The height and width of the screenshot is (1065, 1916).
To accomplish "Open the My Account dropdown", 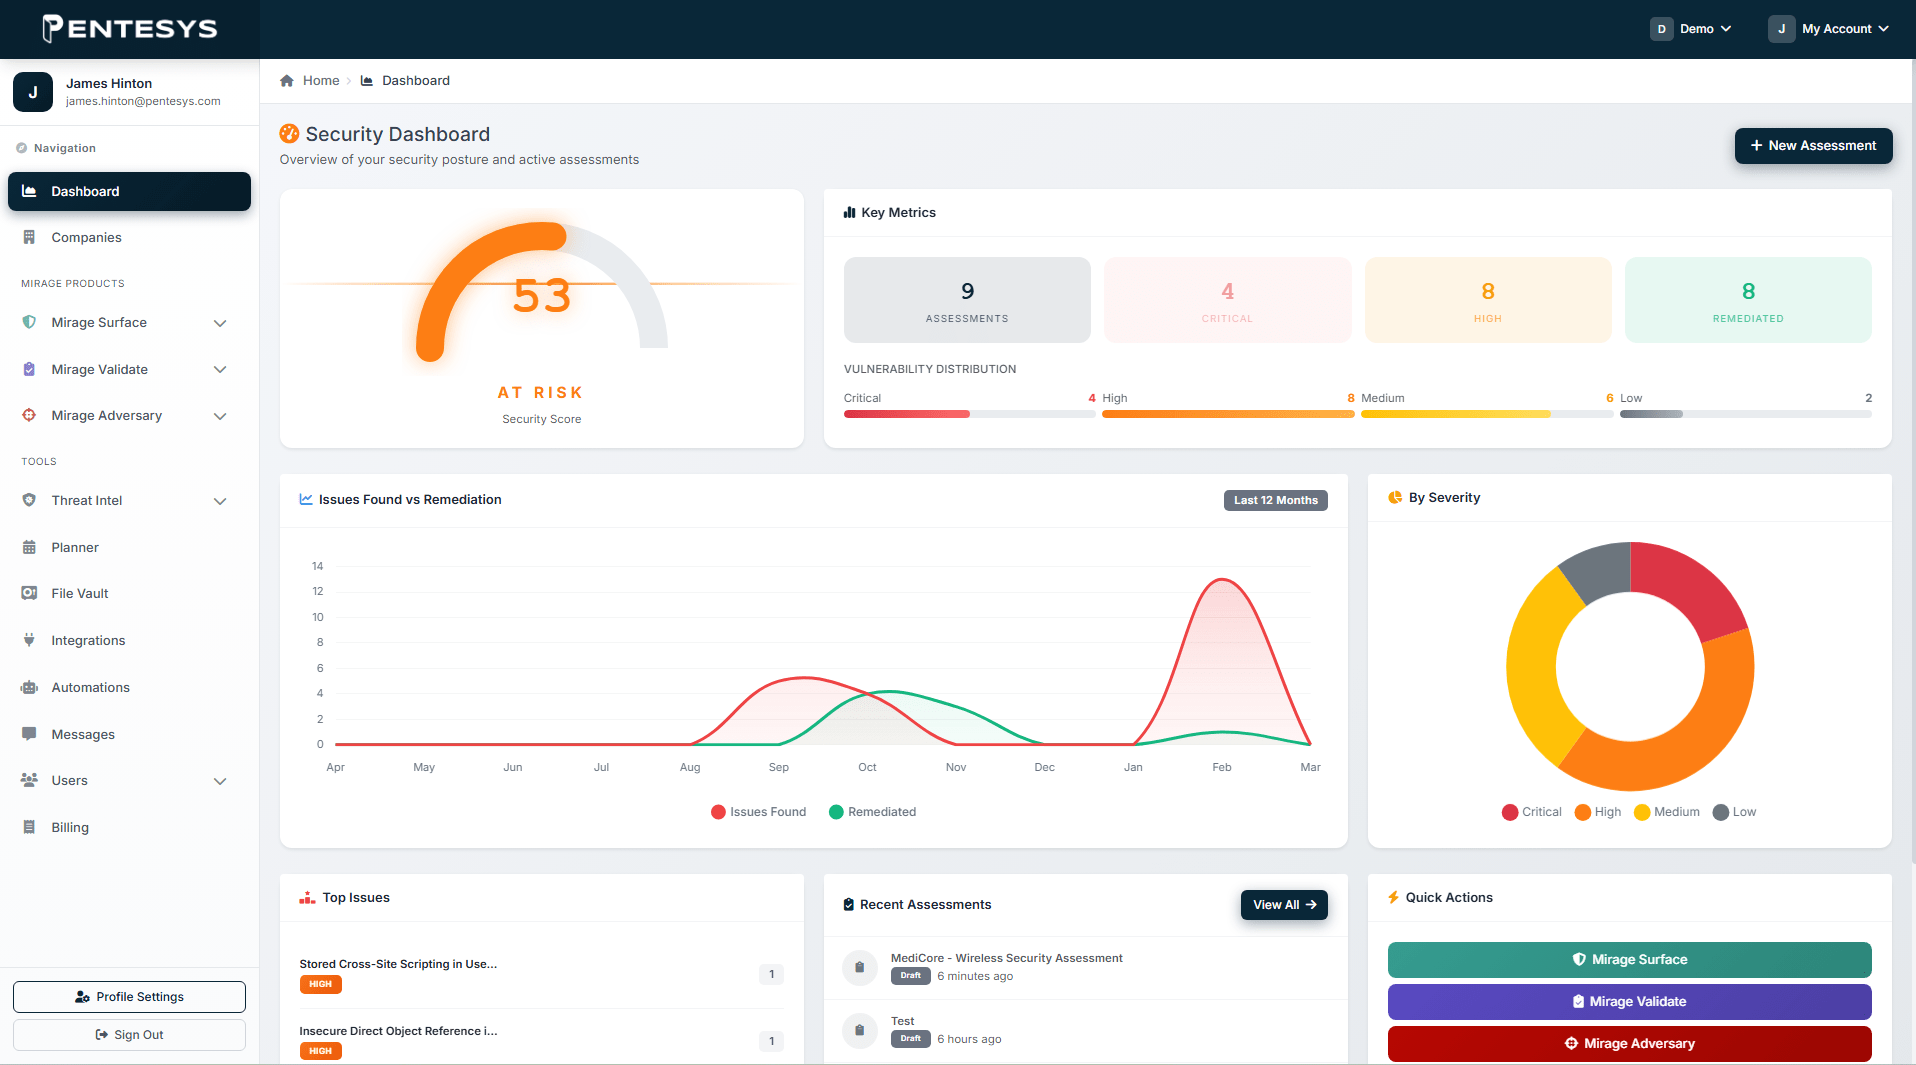I will click(x=1829, y=29).
